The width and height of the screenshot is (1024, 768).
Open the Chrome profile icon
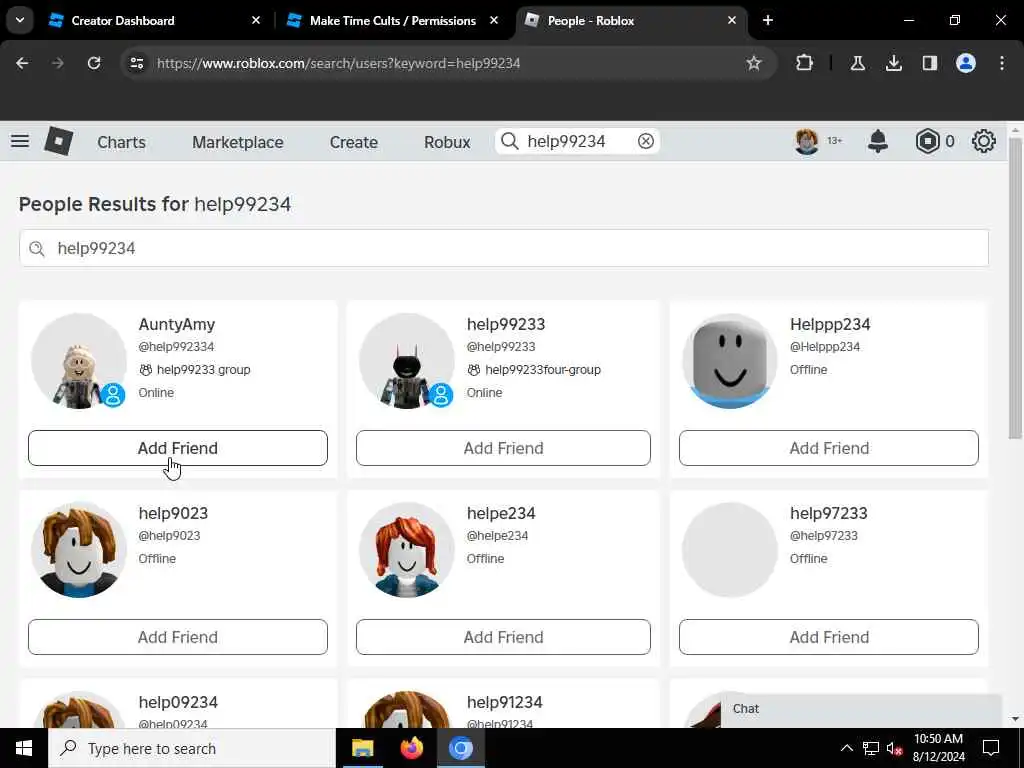click(965, 63)
